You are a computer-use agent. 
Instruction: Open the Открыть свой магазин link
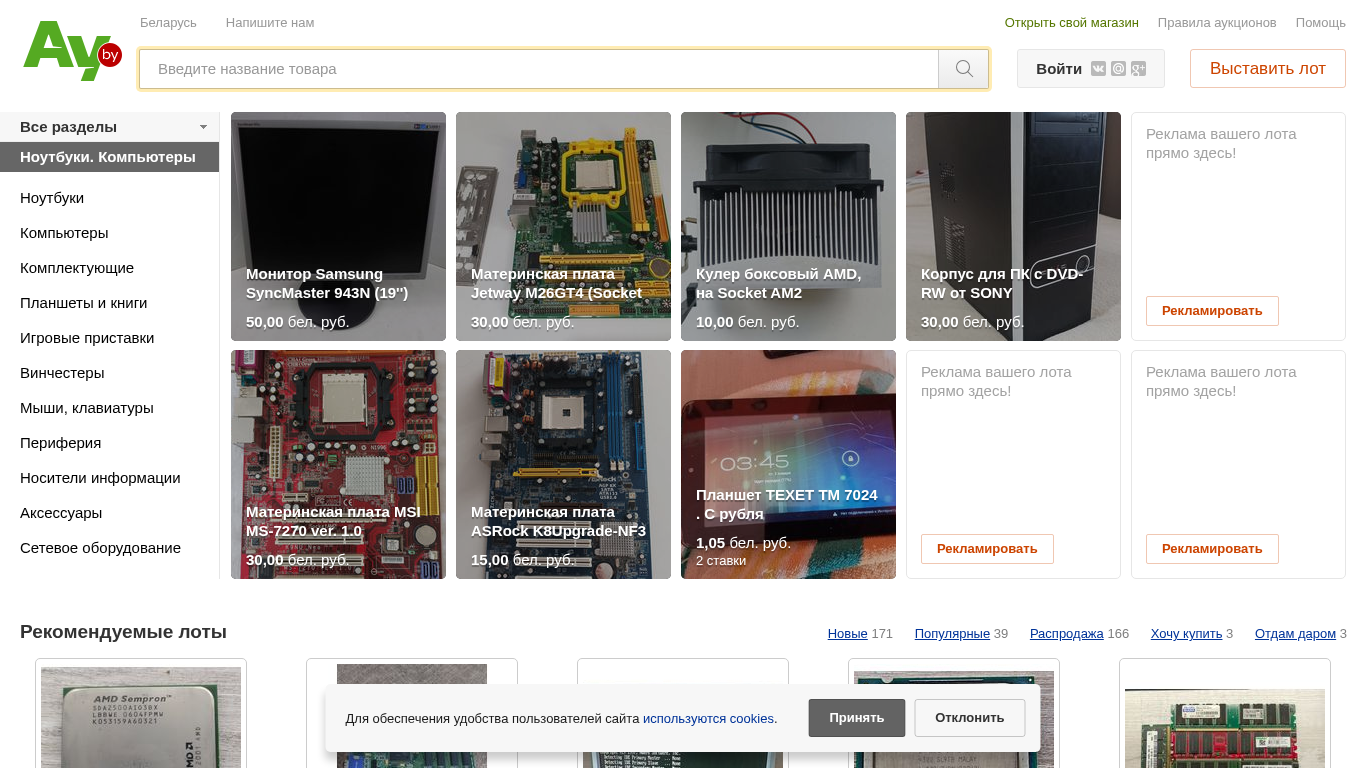[x=1071, y=22]
